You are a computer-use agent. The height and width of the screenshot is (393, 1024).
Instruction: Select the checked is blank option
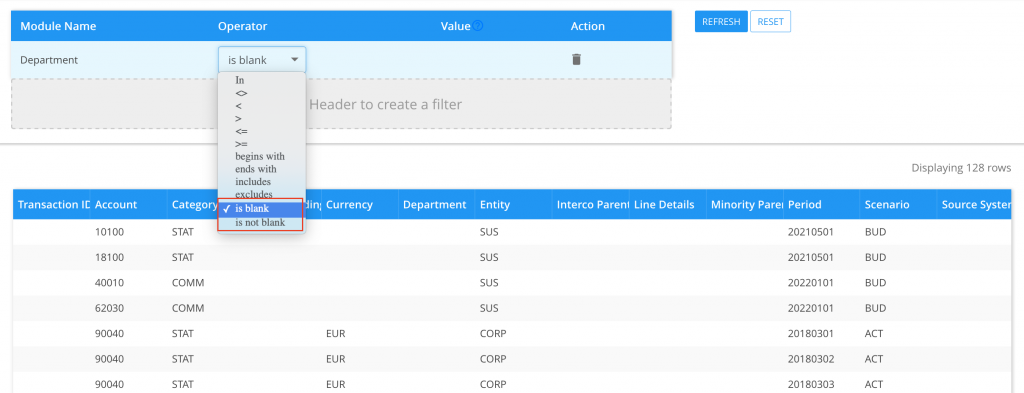[x=261, y=209]
